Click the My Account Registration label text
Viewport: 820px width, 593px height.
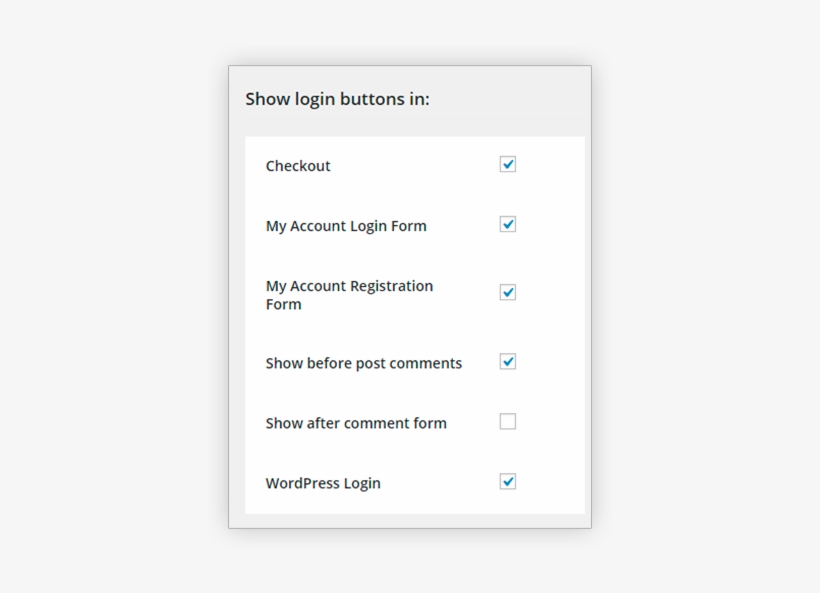349,286
